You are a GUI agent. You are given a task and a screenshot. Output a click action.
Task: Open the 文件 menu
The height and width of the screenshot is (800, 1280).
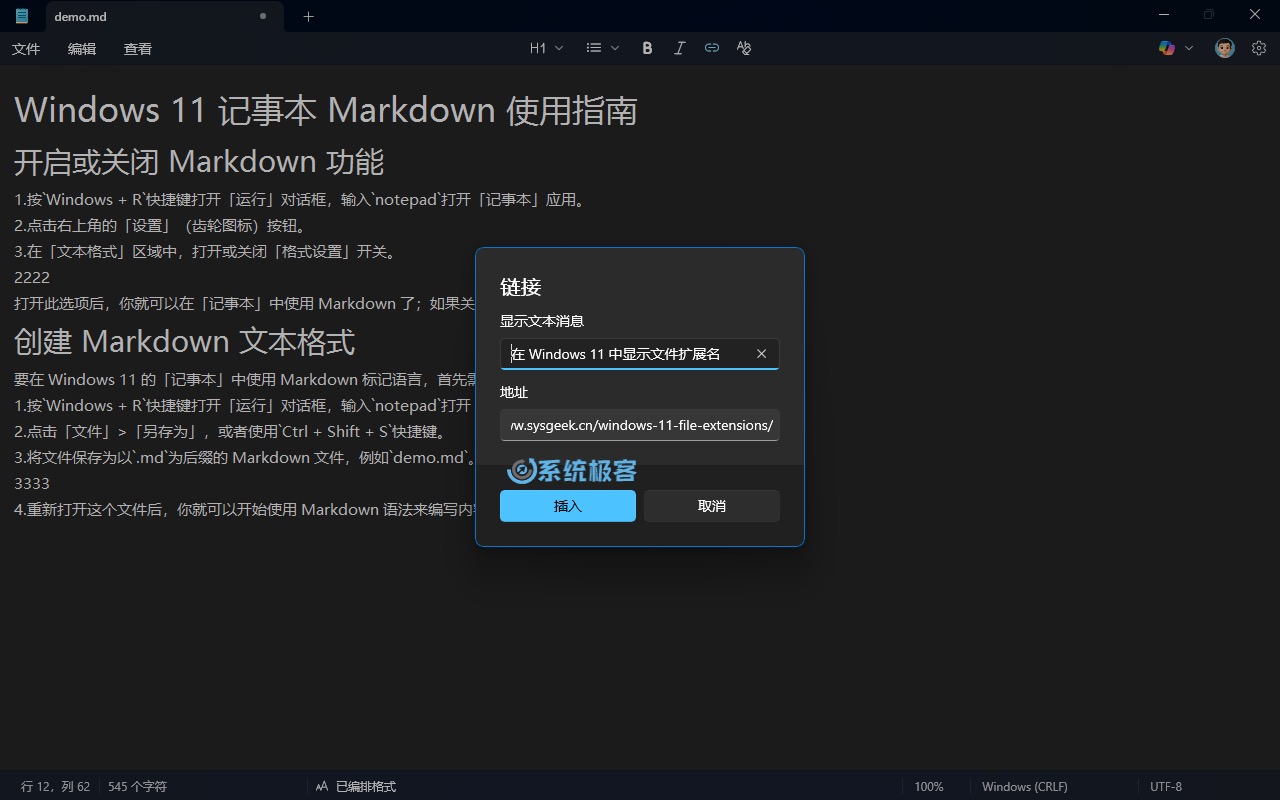click(26, 48)
